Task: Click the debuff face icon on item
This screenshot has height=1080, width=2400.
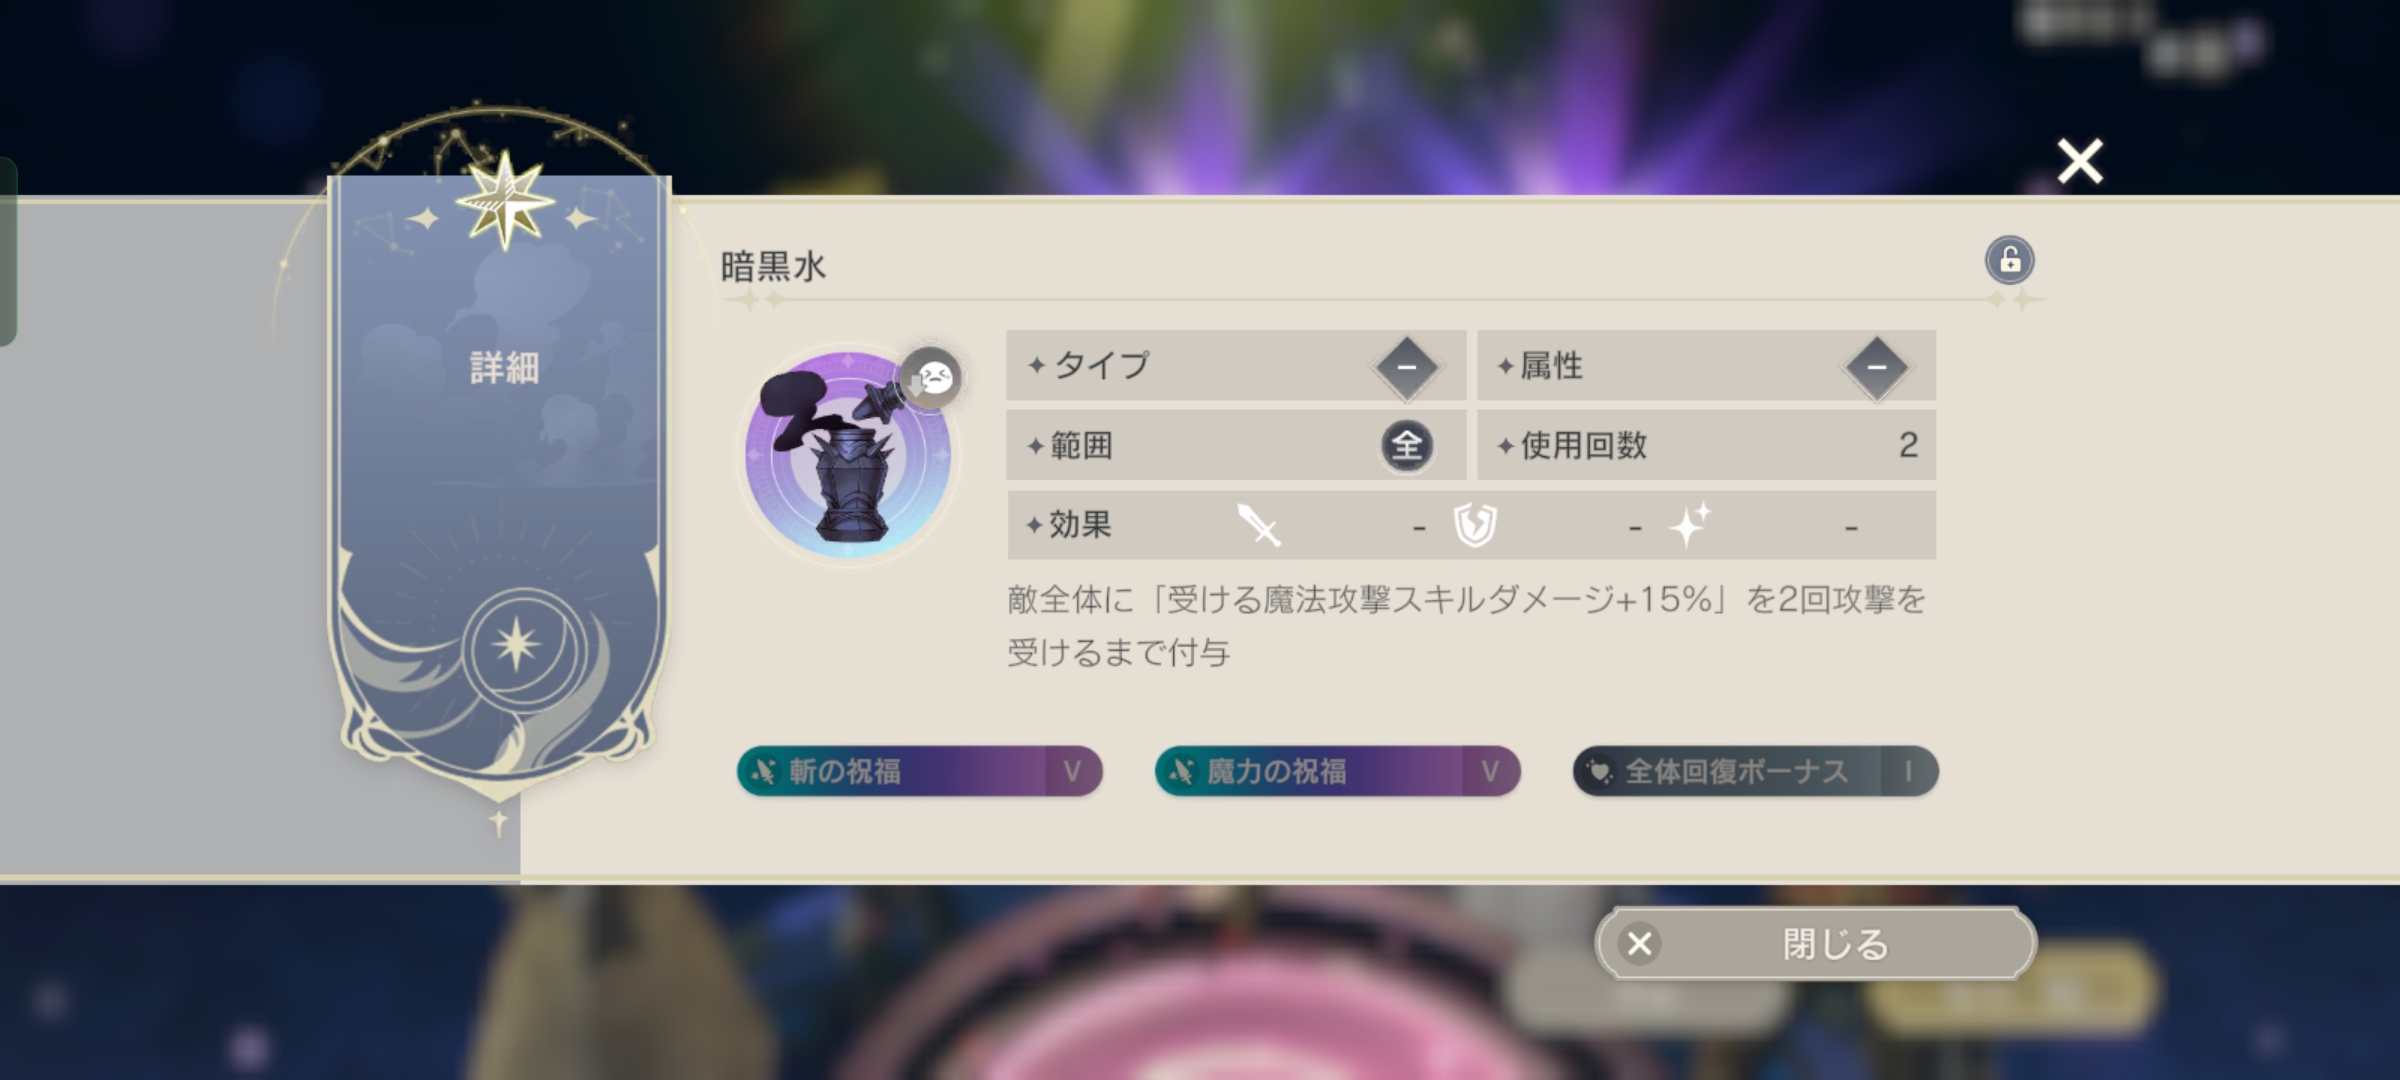Action: coord(931,377)
